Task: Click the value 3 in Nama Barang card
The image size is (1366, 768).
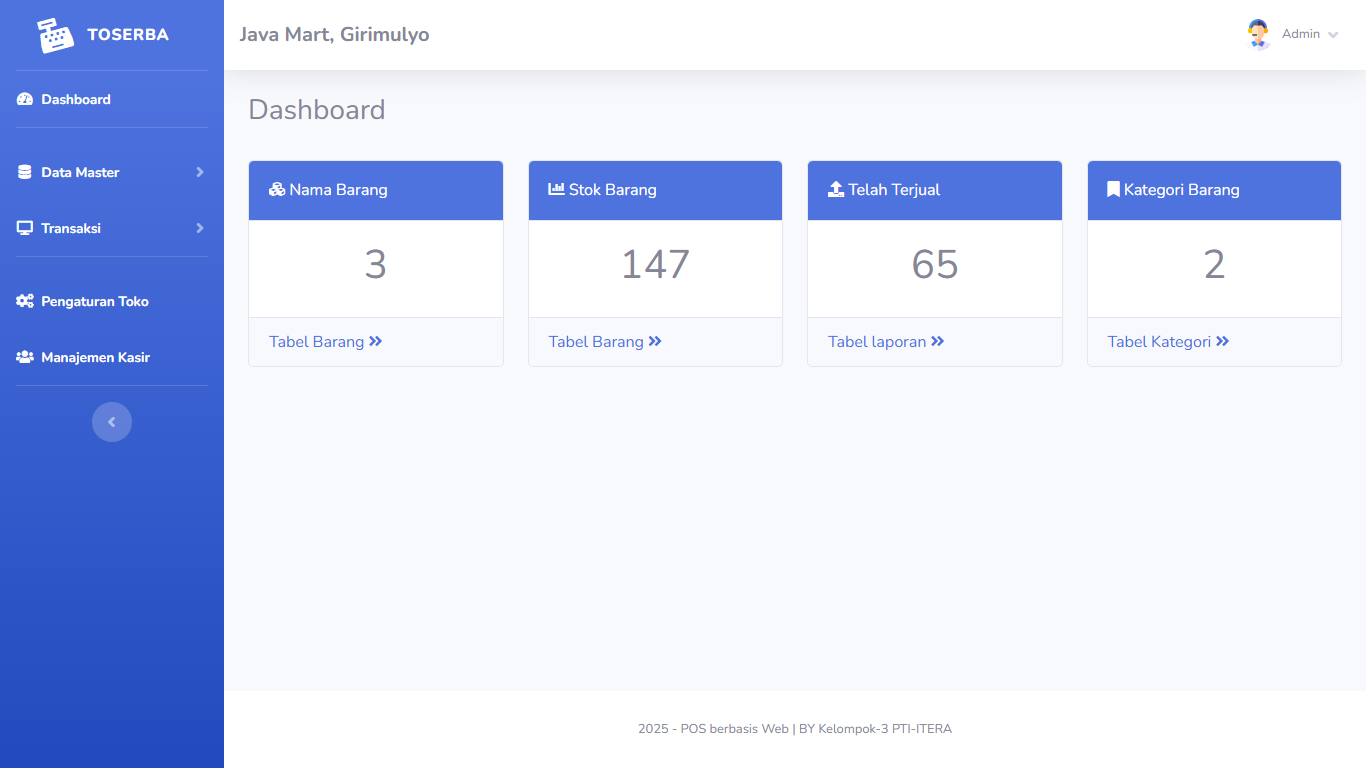Action: [375, 265]
